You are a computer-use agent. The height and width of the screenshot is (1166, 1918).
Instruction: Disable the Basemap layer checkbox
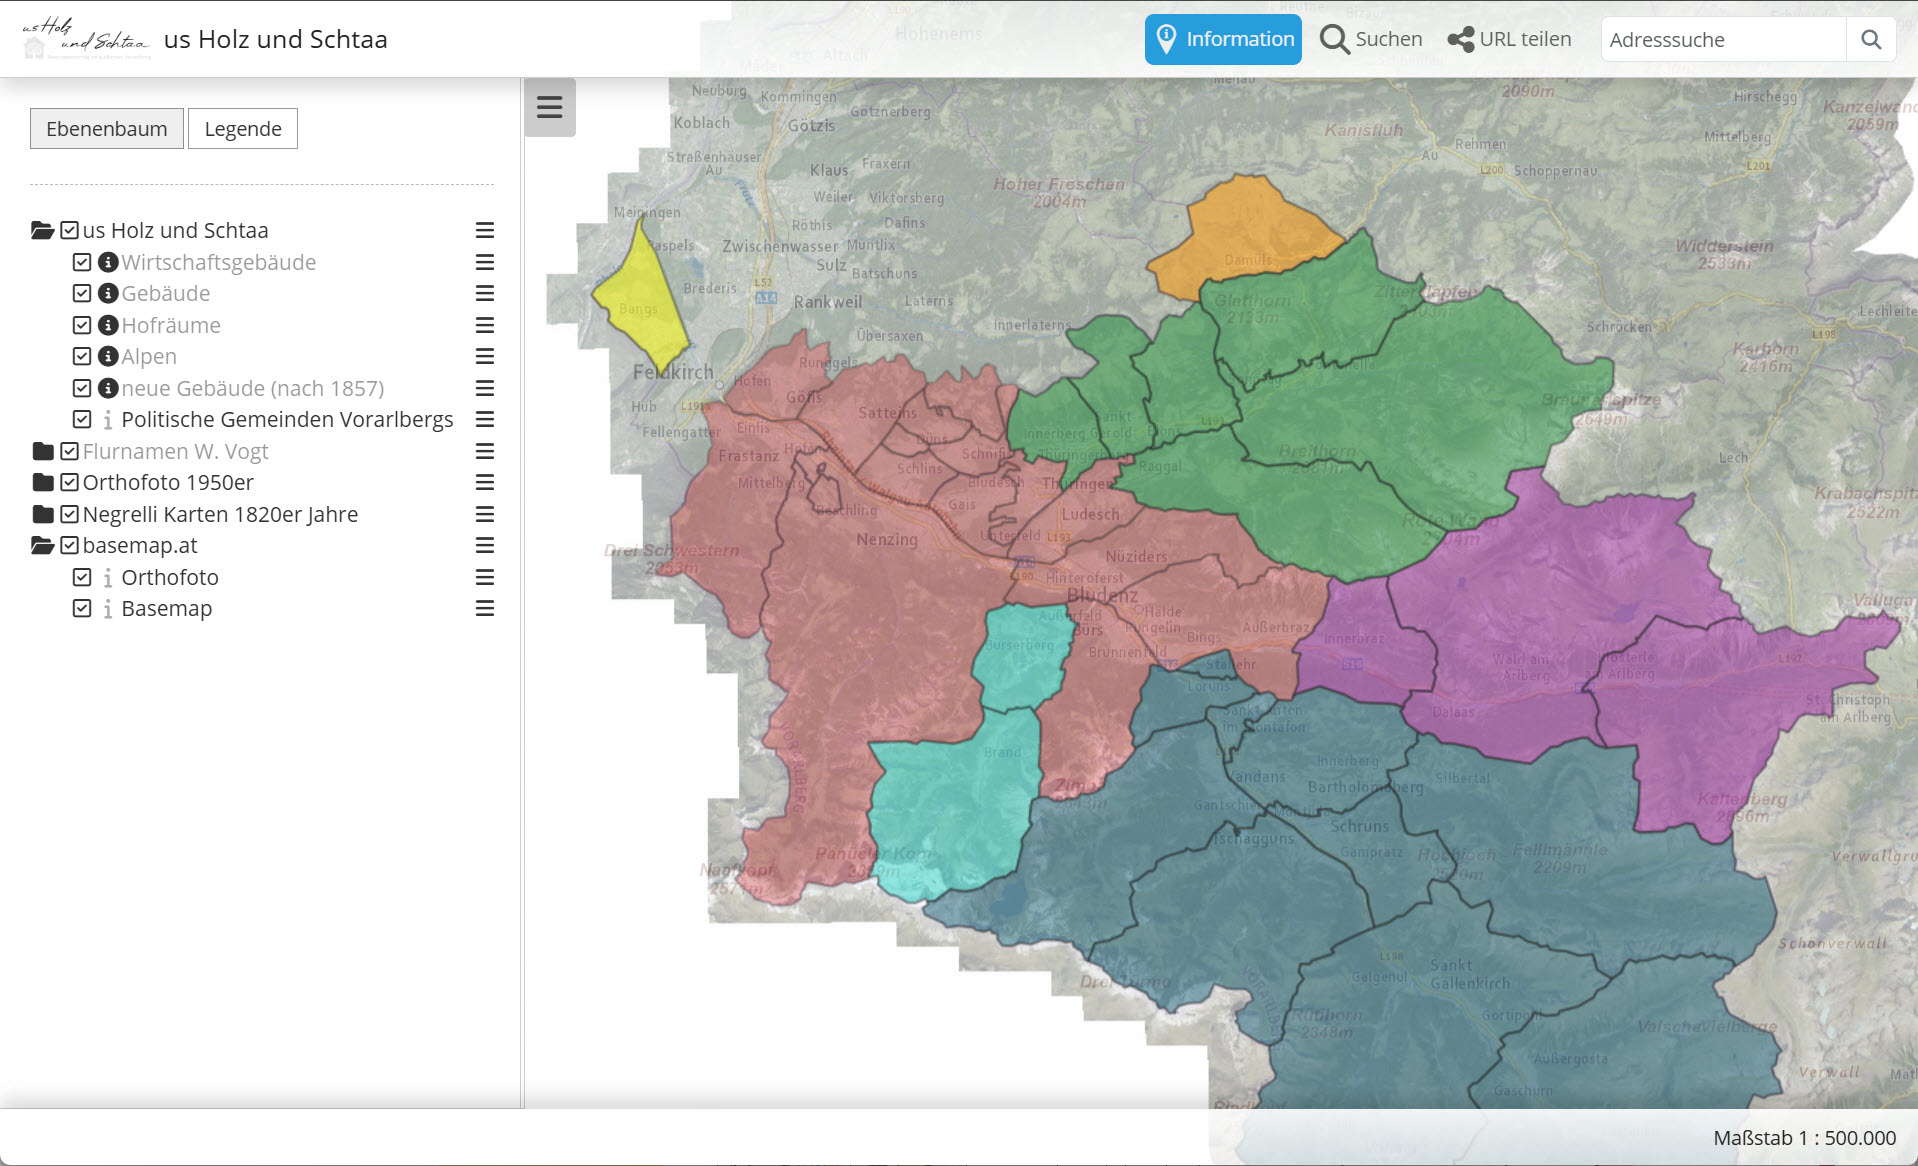pos(82,608)
